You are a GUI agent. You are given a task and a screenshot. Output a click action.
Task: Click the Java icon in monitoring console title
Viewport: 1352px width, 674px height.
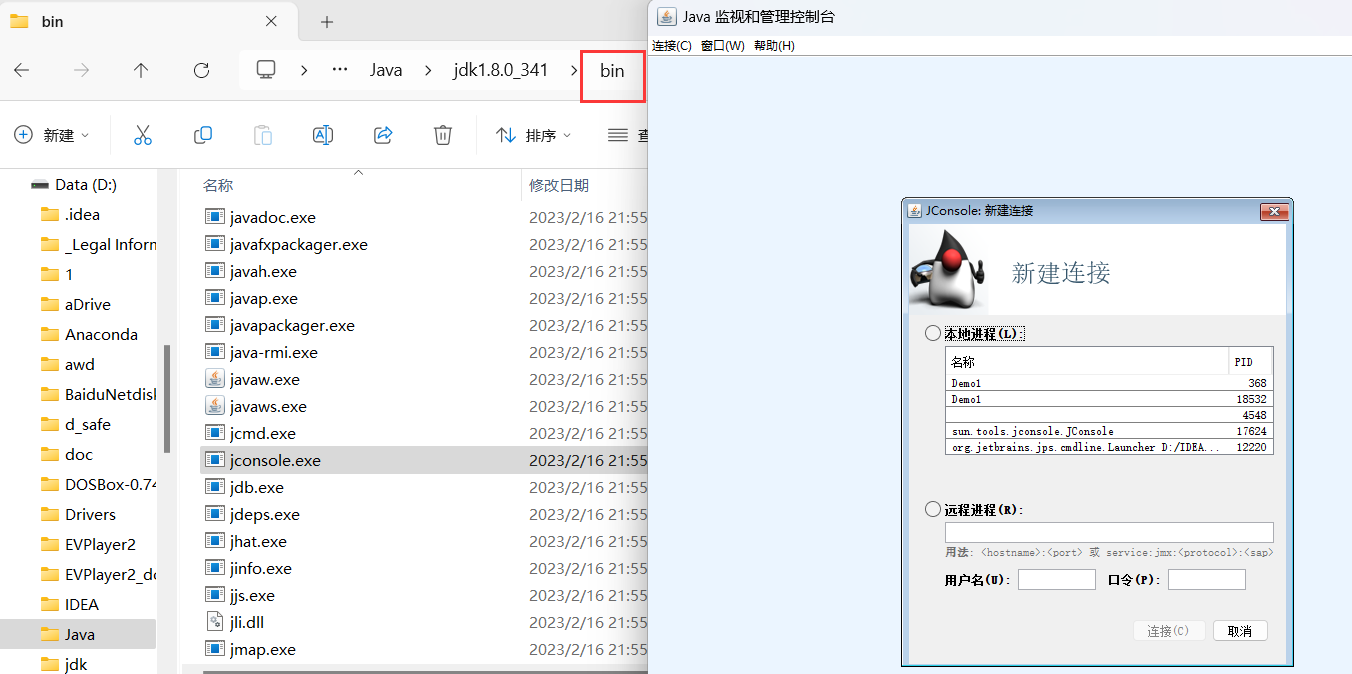pos(667,16)
